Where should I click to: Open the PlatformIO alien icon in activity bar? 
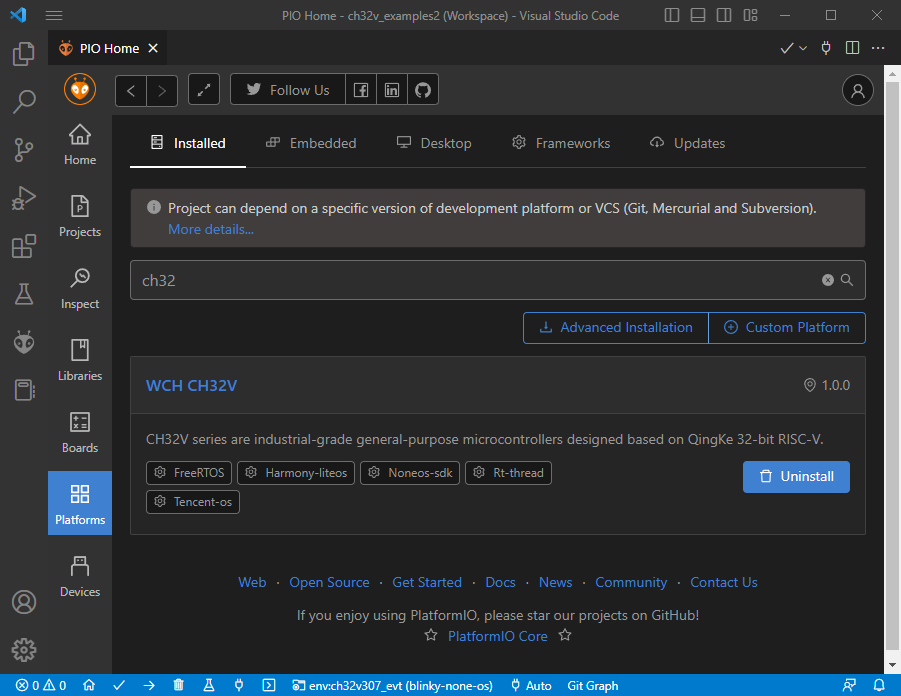[24, 342]
